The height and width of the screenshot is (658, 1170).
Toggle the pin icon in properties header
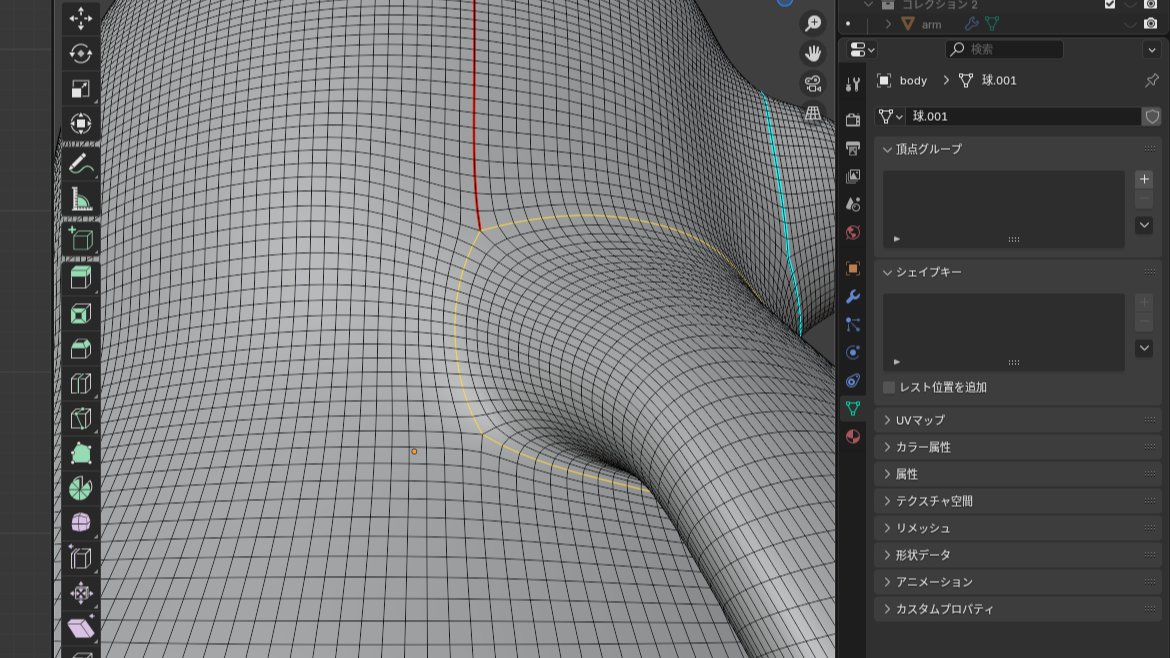tap(1151, 81)
